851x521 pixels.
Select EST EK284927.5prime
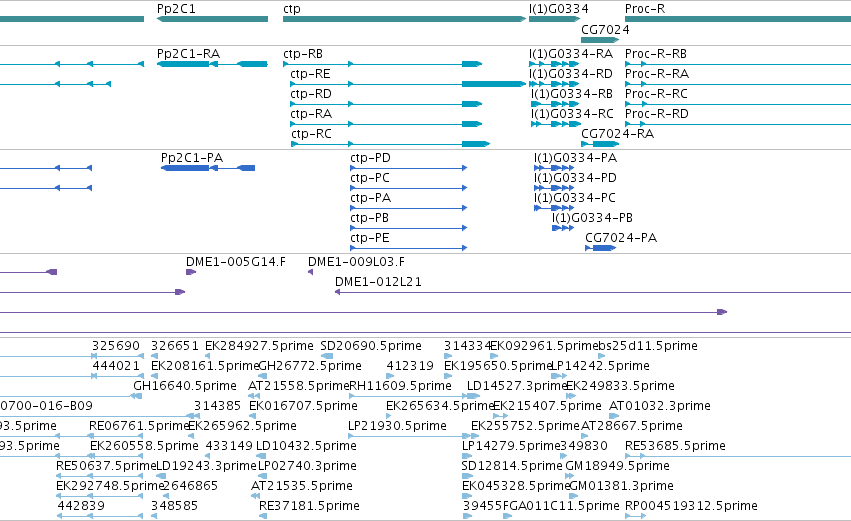point(259,346)
